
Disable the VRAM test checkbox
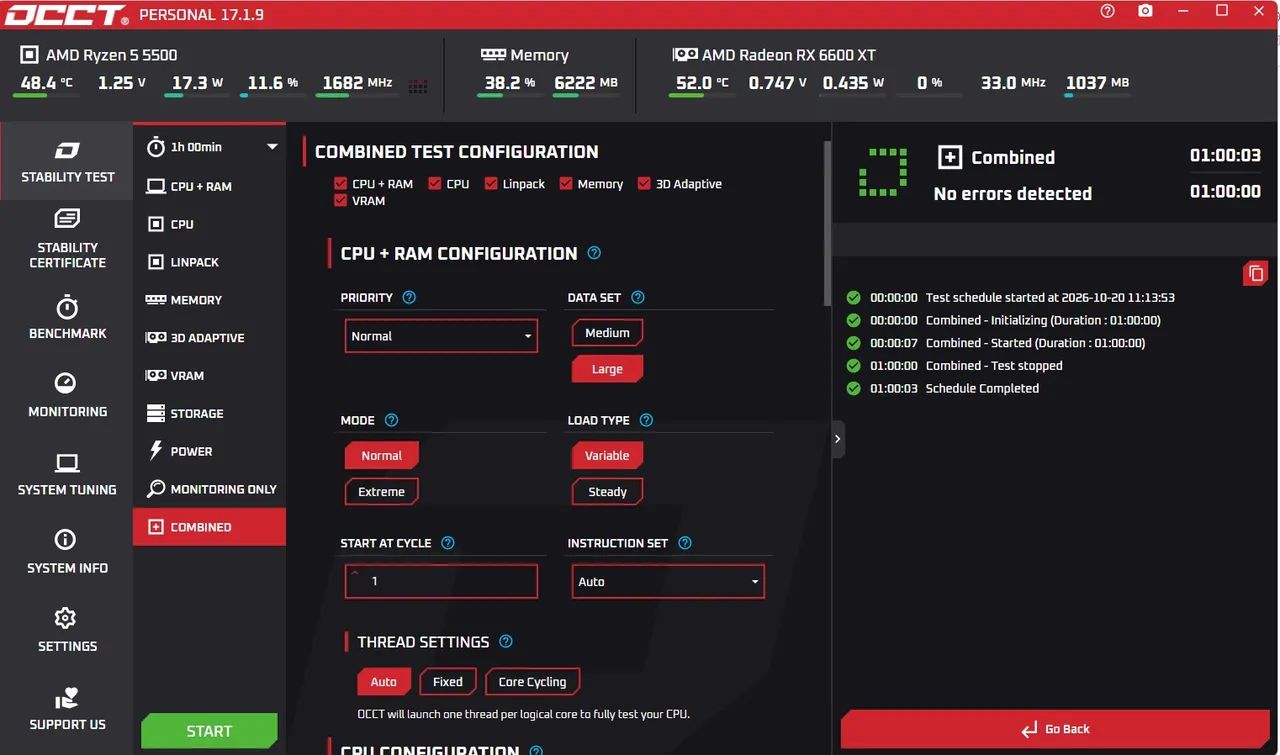(341, 201)
